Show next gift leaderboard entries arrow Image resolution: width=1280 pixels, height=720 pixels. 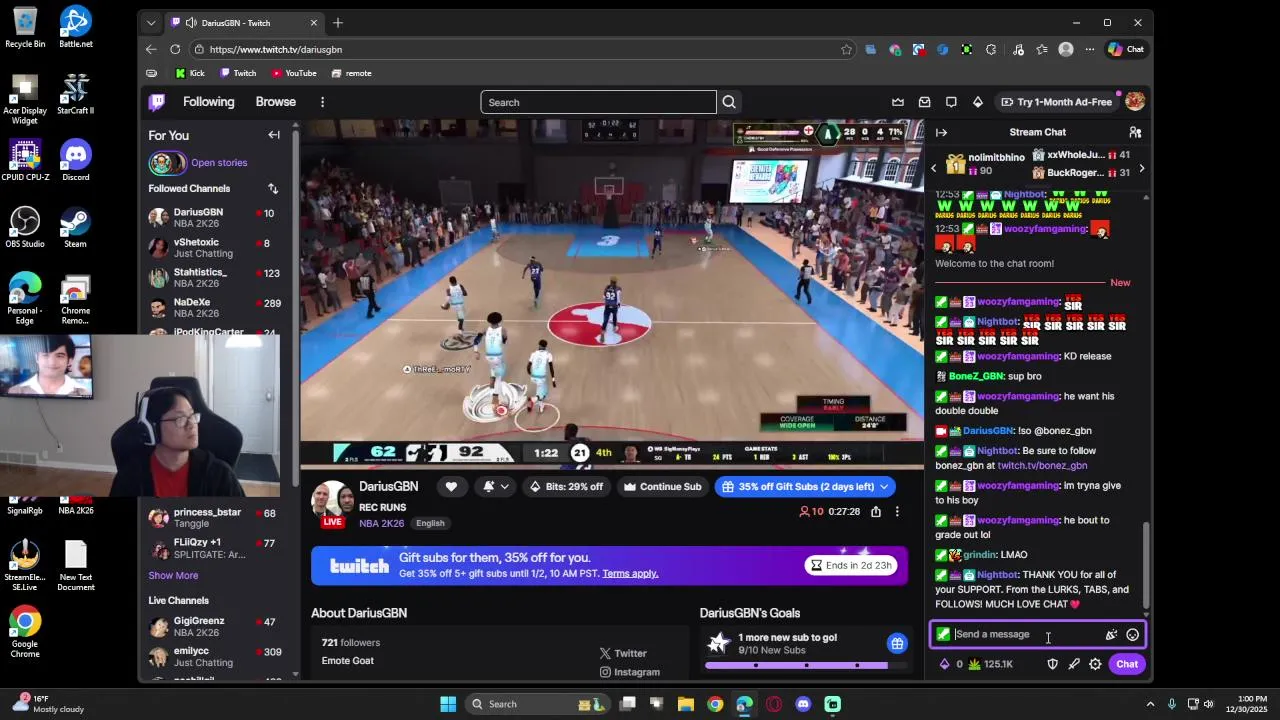tap(1141, 168)
